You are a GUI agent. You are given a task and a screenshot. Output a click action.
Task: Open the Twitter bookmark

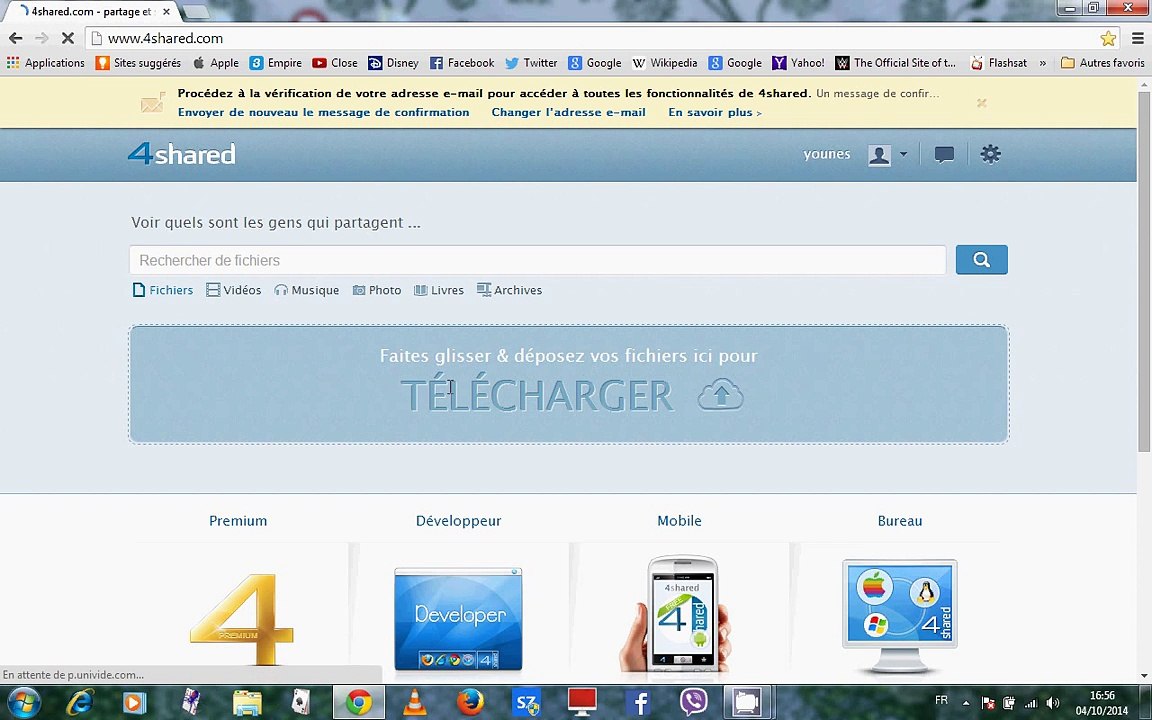(x=531, y=63)
